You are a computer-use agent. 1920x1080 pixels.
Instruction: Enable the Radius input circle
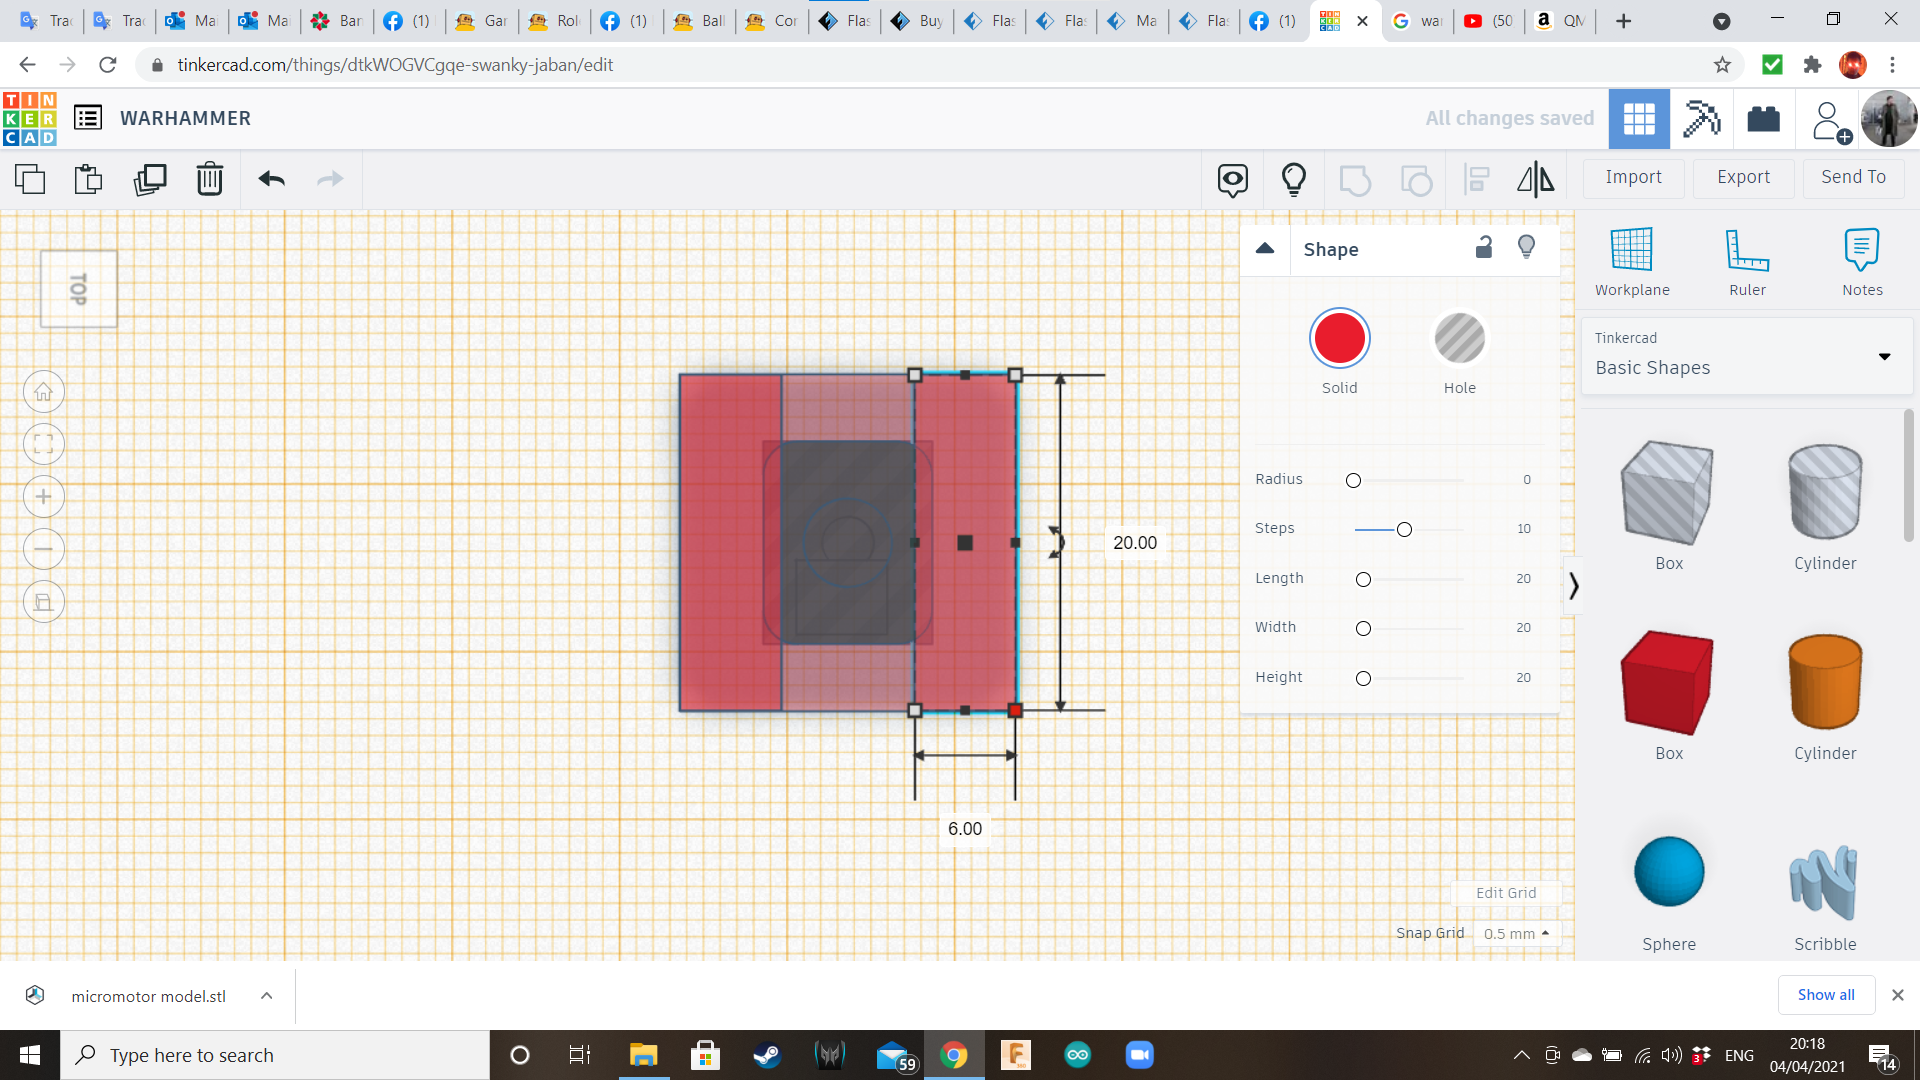click(x=1352, y=480)
